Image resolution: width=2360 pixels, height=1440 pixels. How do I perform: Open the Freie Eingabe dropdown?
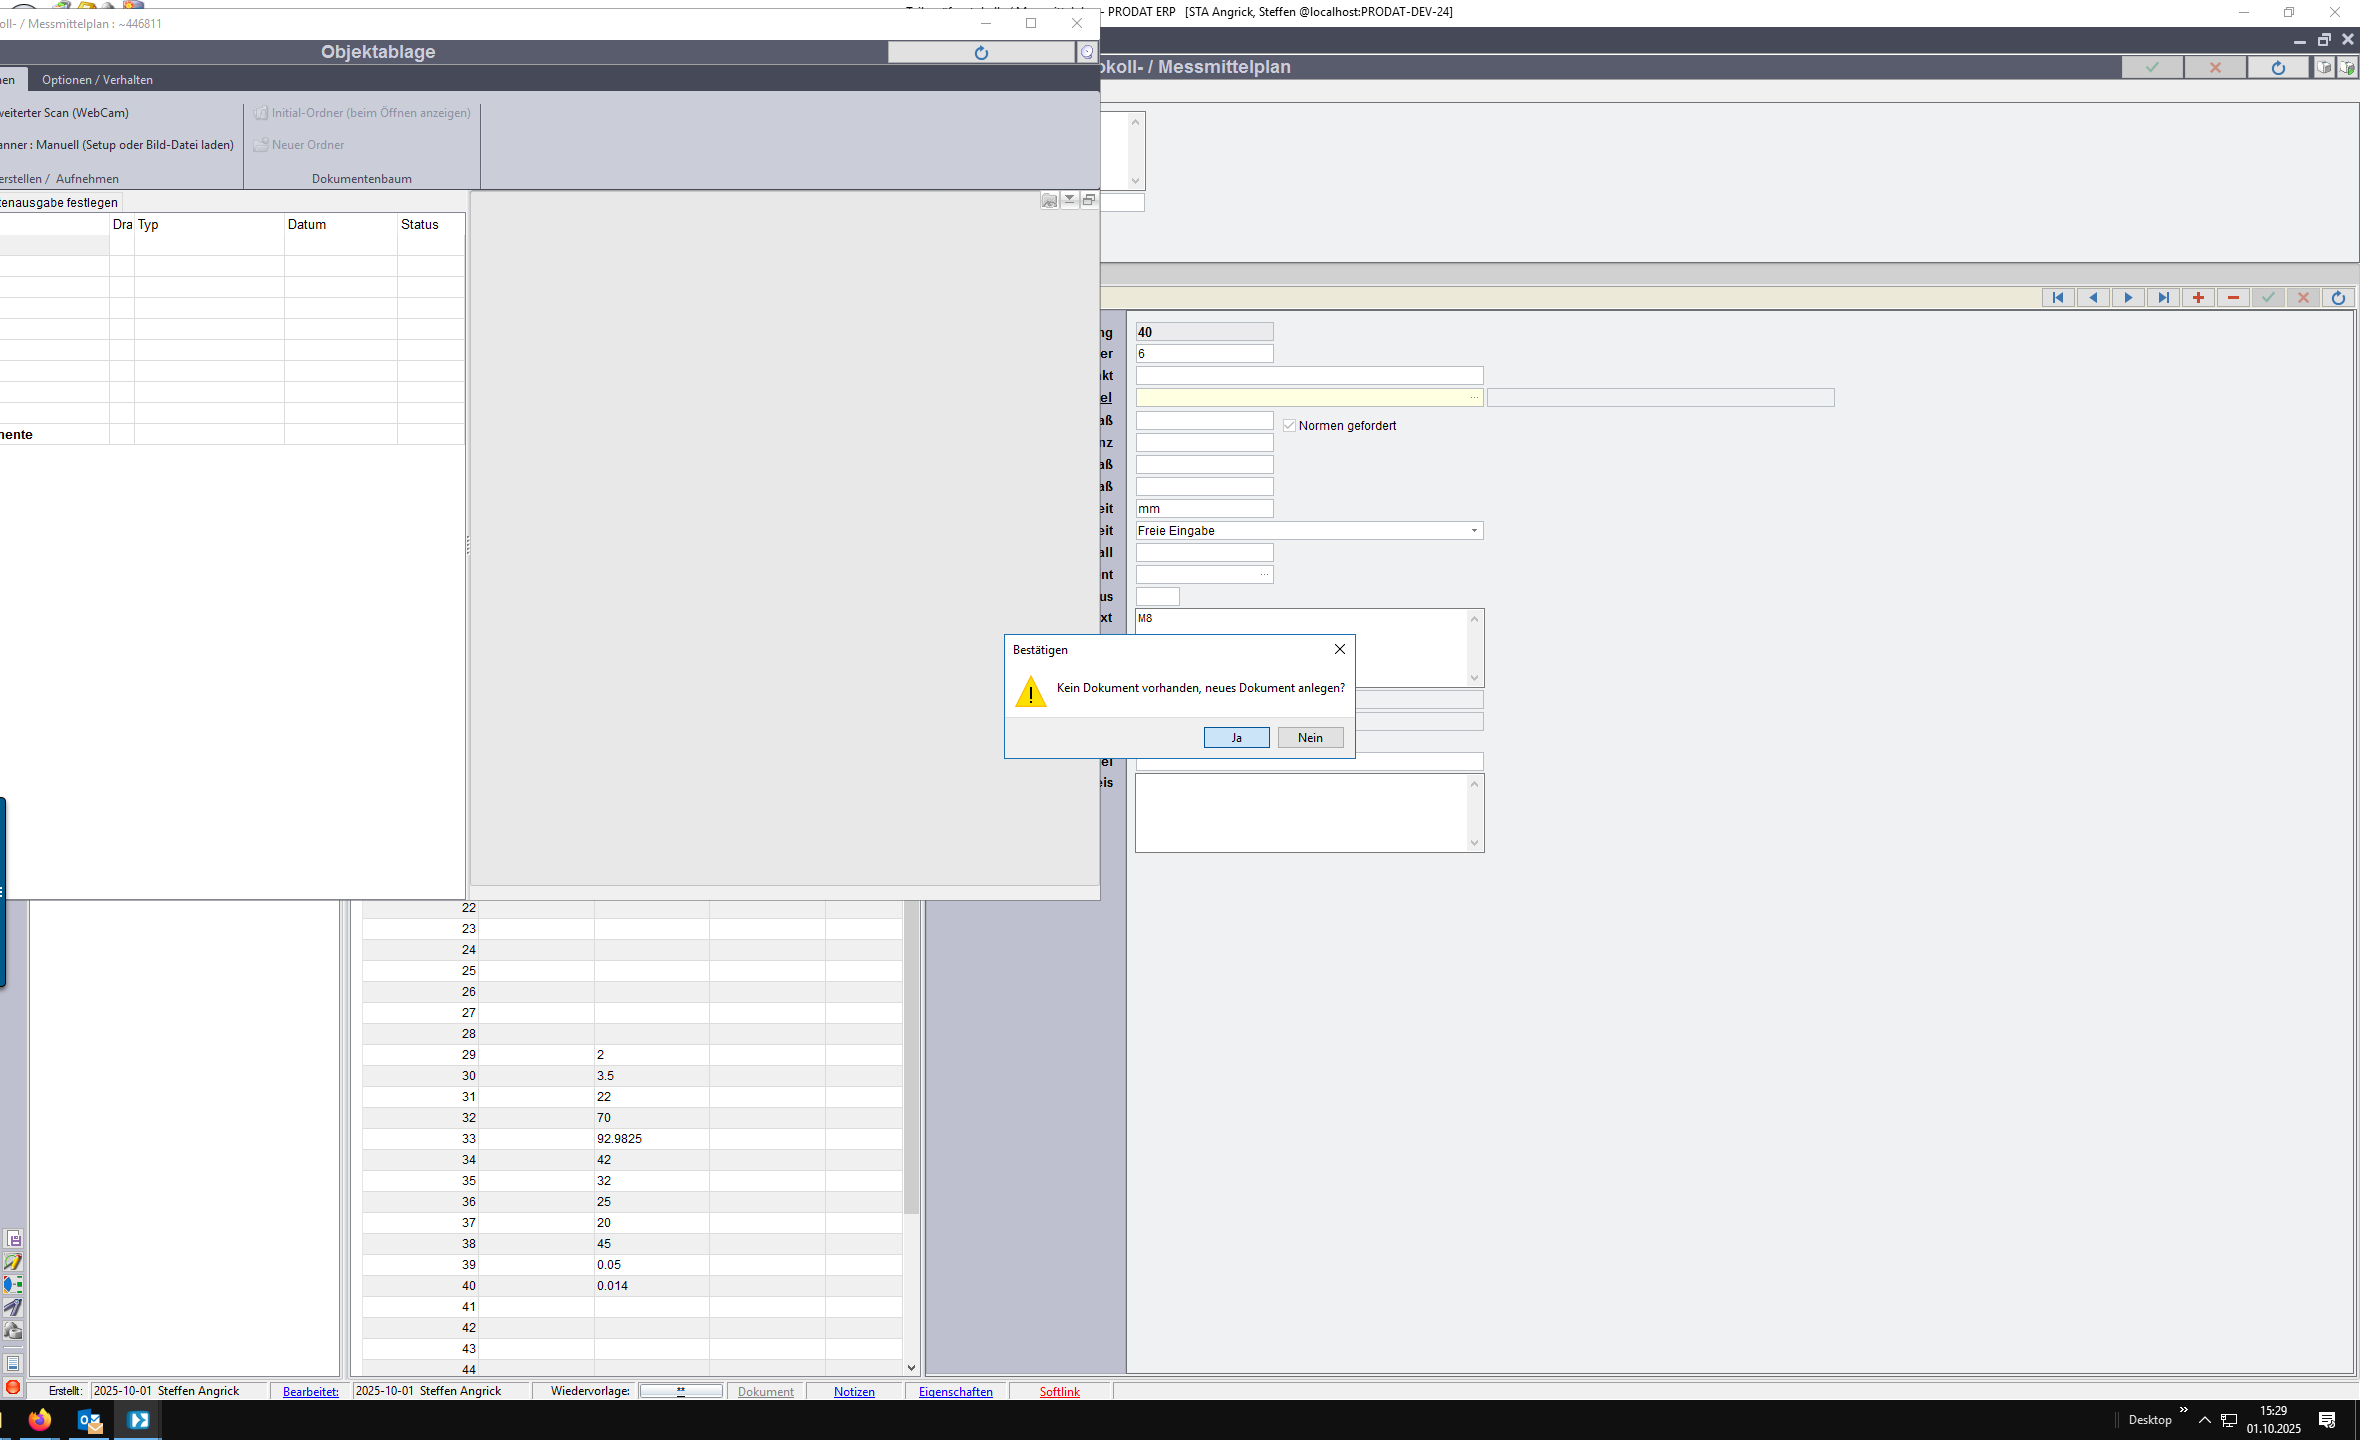coord(1473,531)
